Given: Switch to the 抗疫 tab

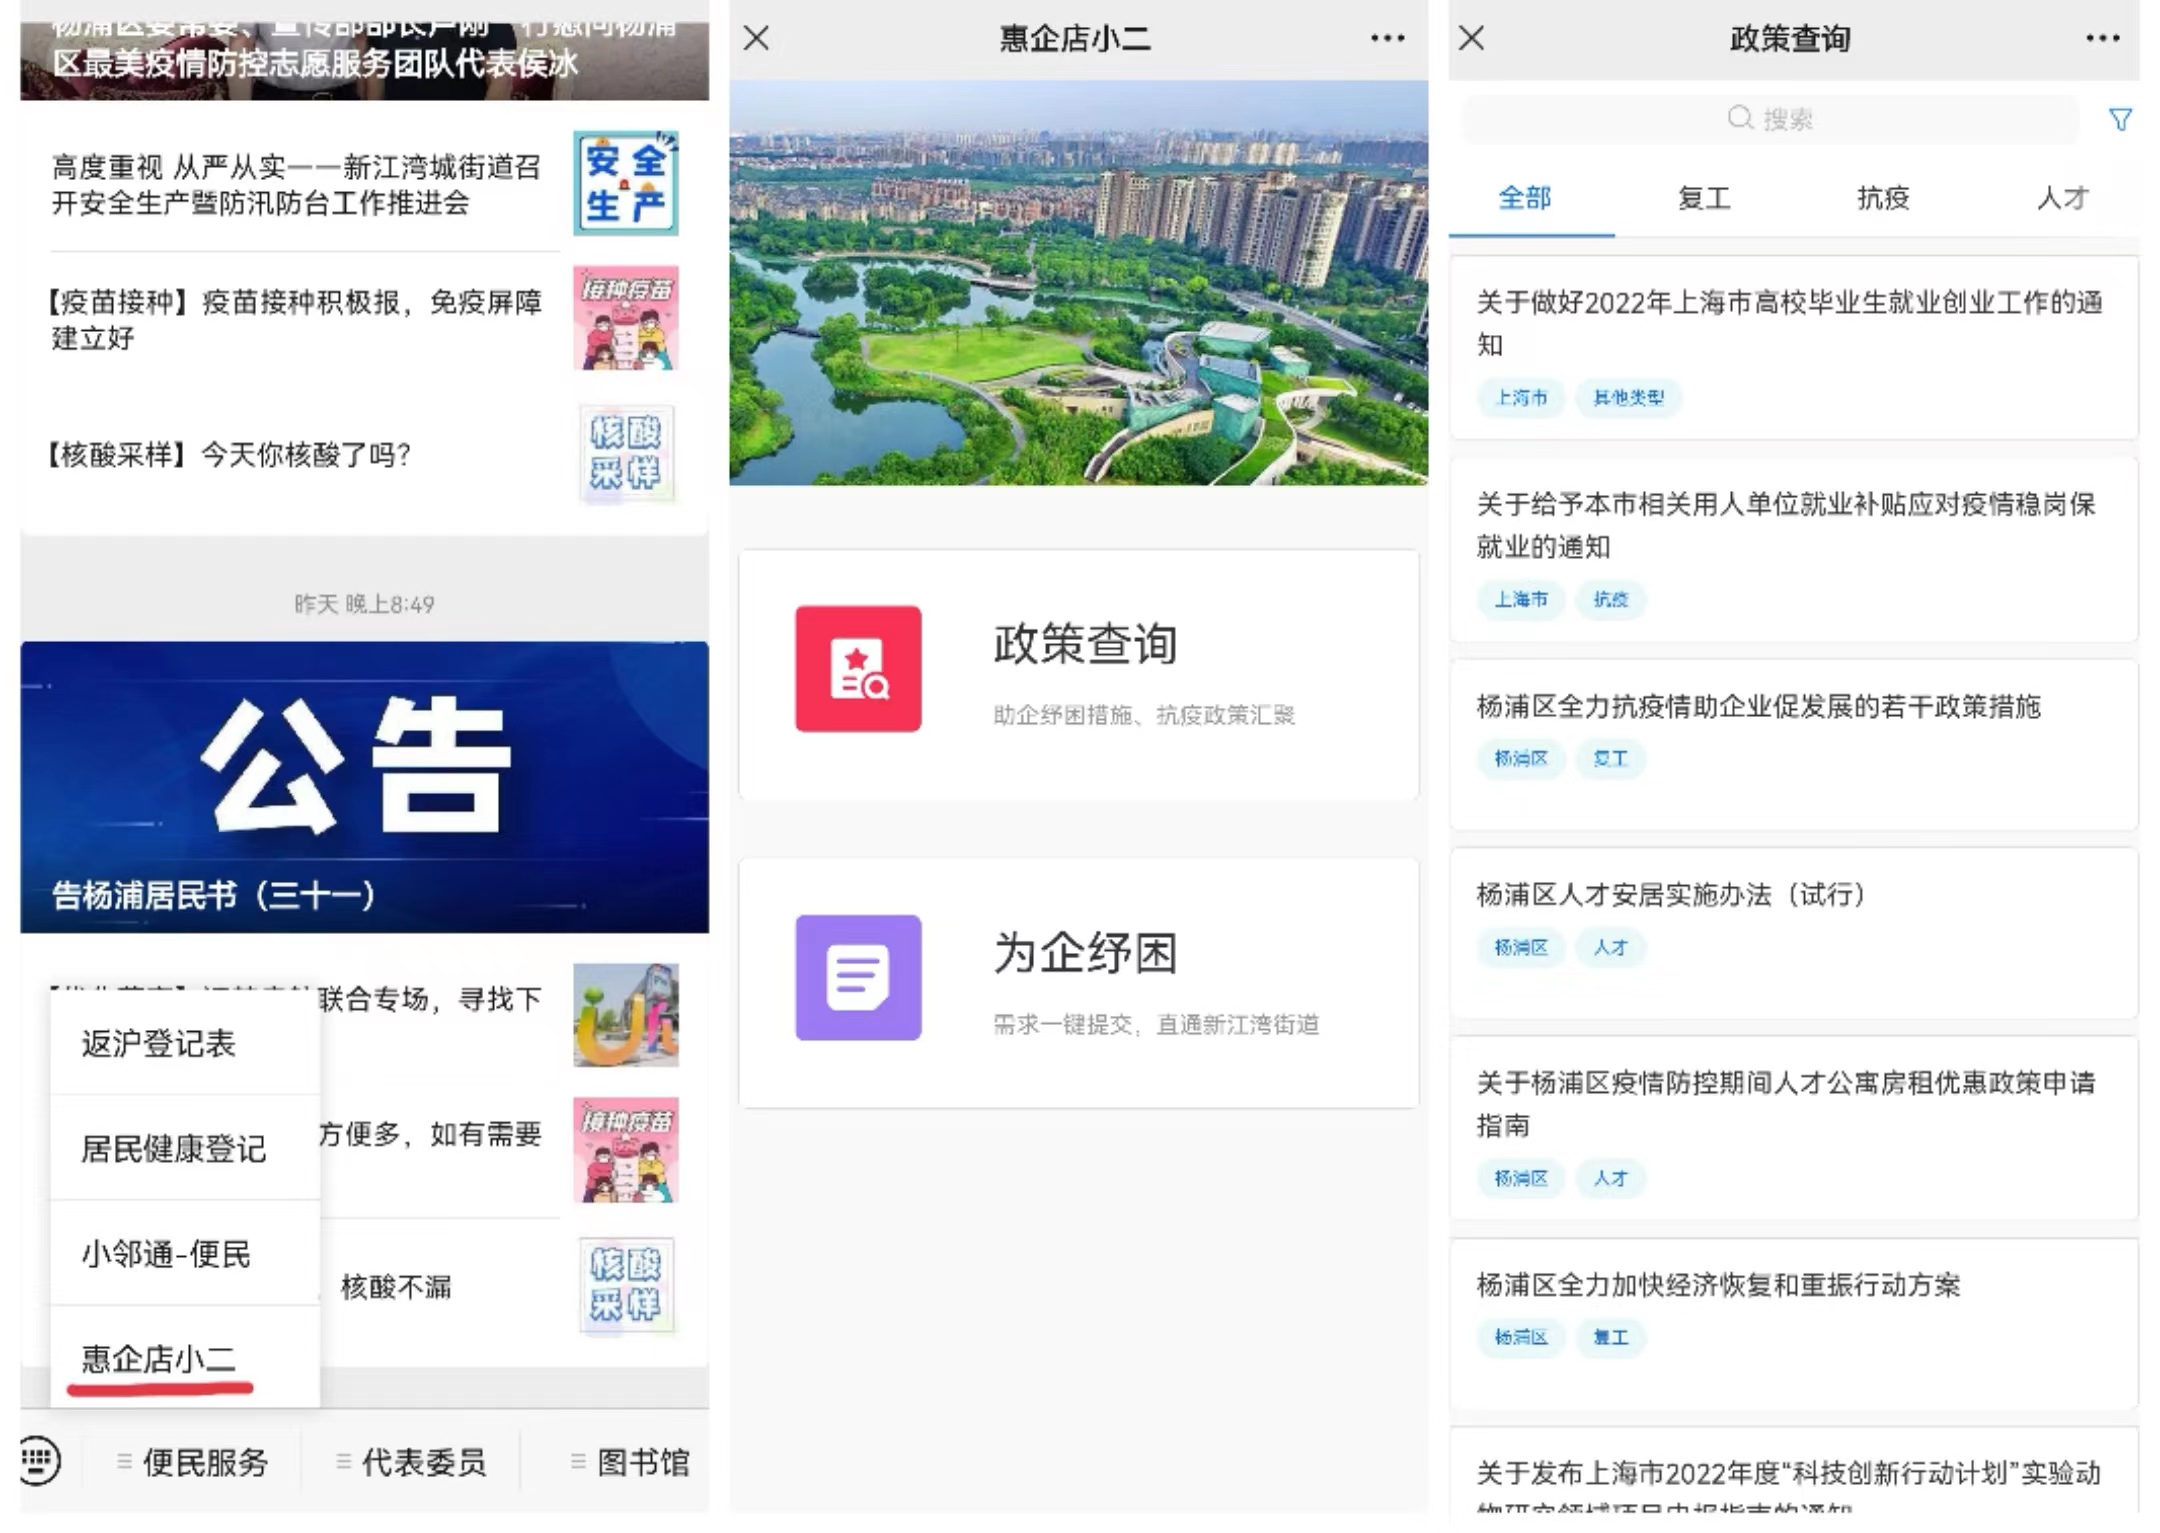Looking at the screenshot, I should [1883, 198].
